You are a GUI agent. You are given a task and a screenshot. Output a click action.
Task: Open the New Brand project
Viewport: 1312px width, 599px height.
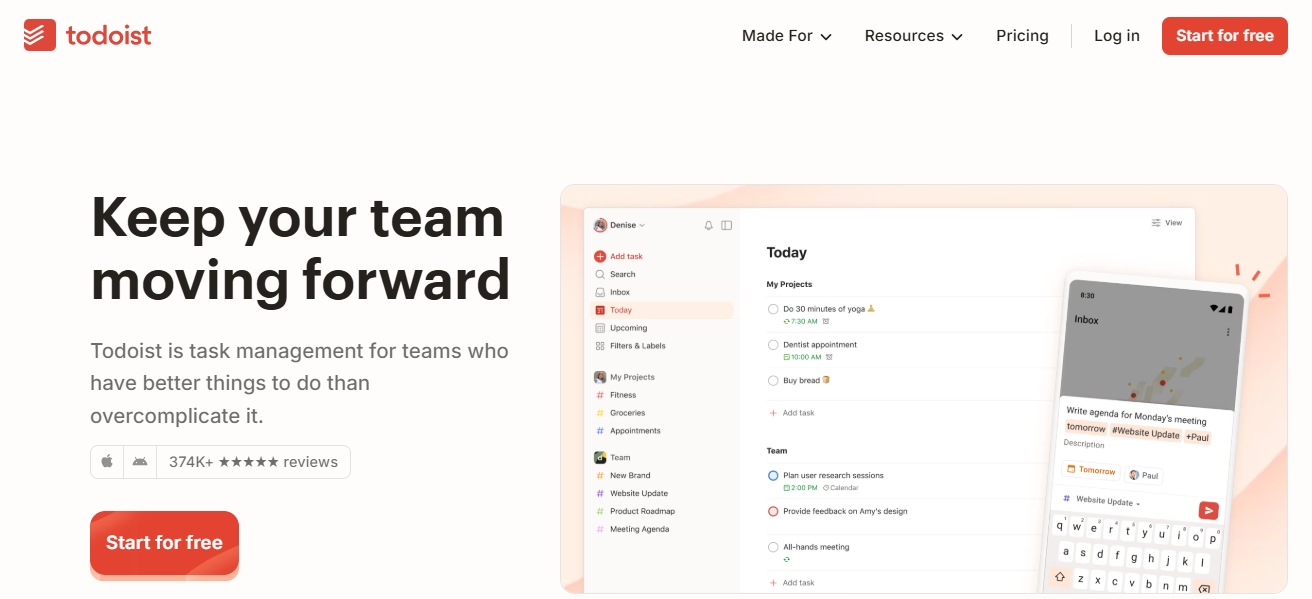coord(623,476)
